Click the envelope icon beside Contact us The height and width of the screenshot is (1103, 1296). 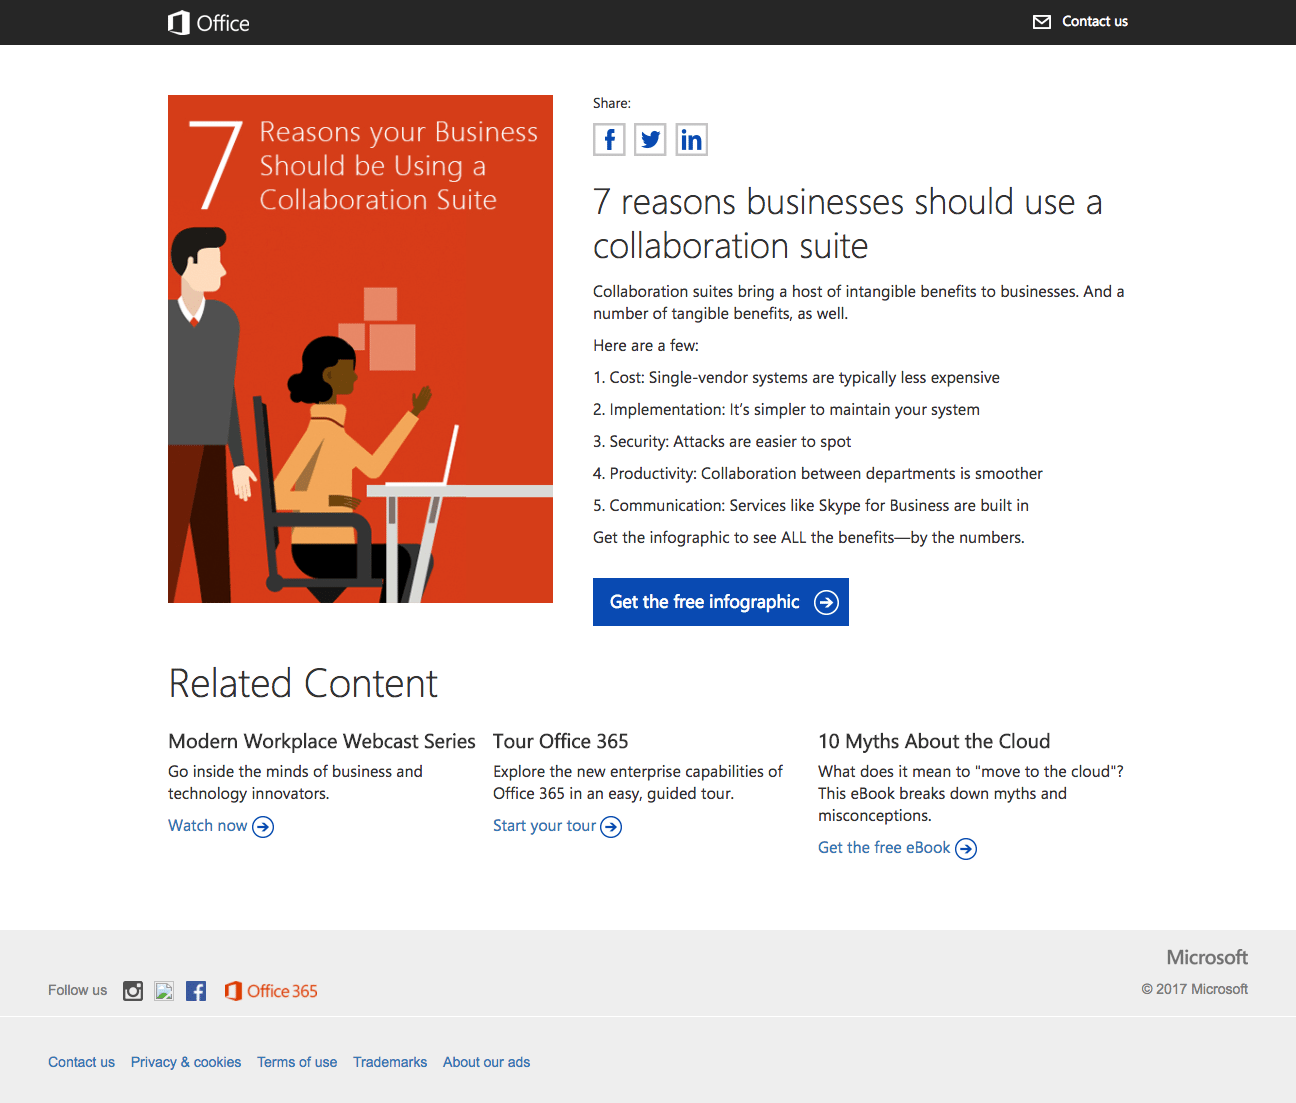coord(1042,22)
